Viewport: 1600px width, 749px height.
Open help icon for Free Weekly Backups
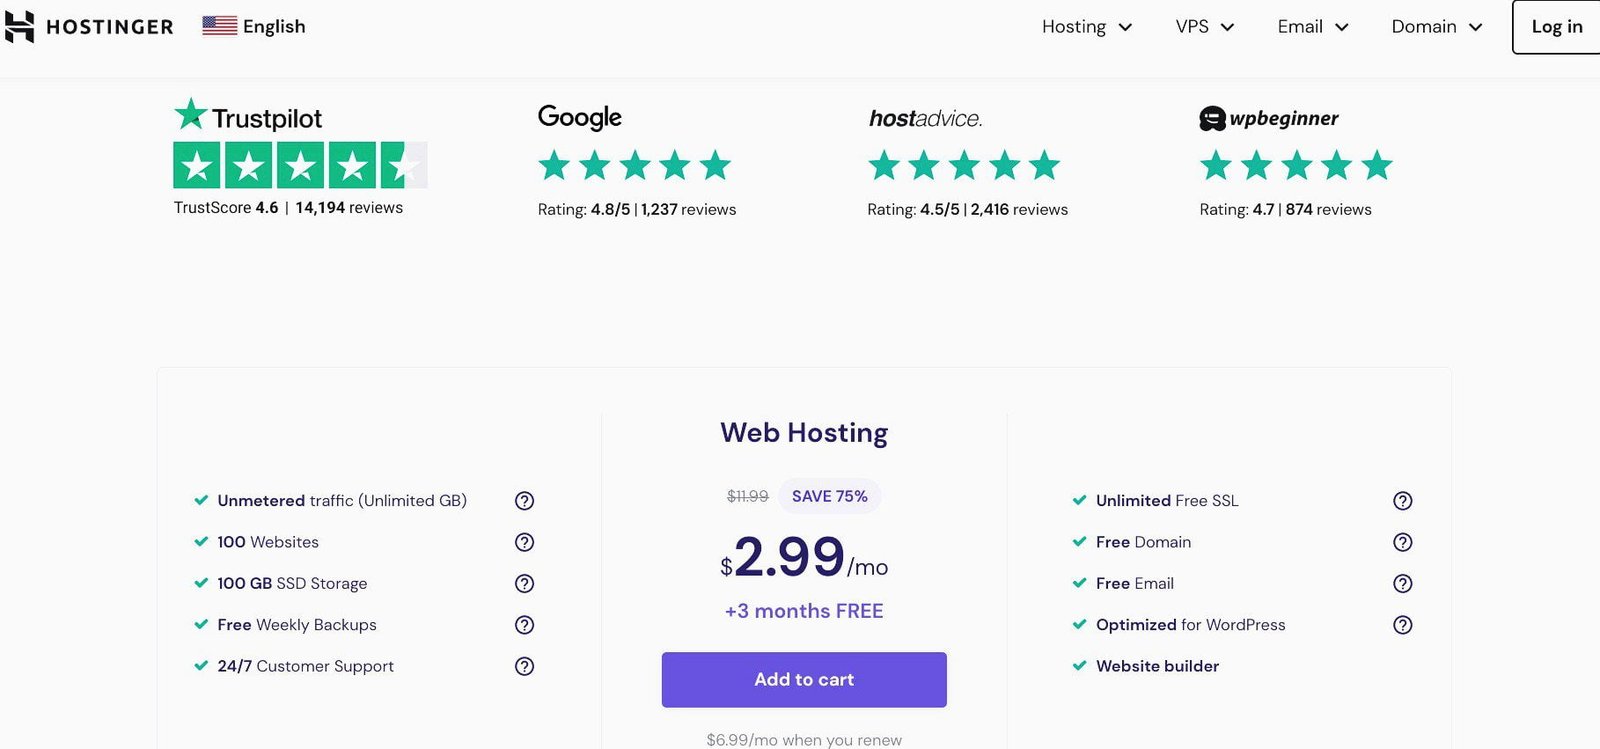click(524, 625)
